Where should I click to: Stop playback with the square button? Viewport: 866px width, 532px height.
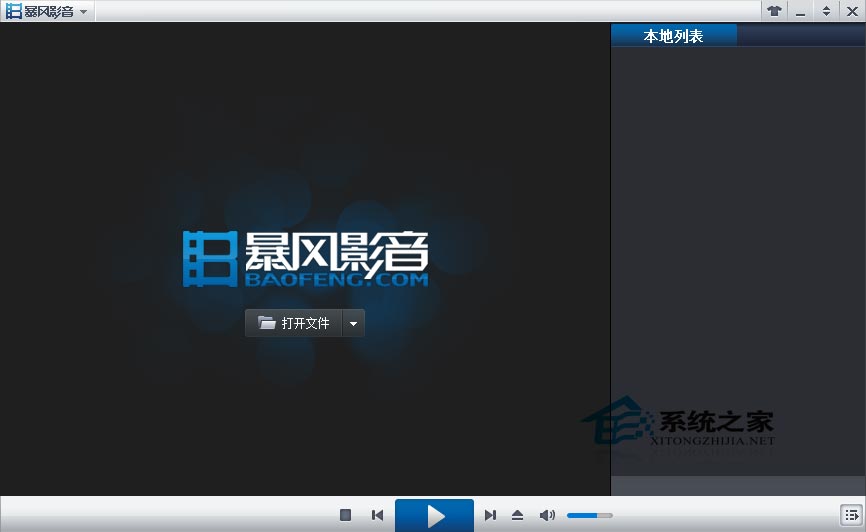(346, 515)
